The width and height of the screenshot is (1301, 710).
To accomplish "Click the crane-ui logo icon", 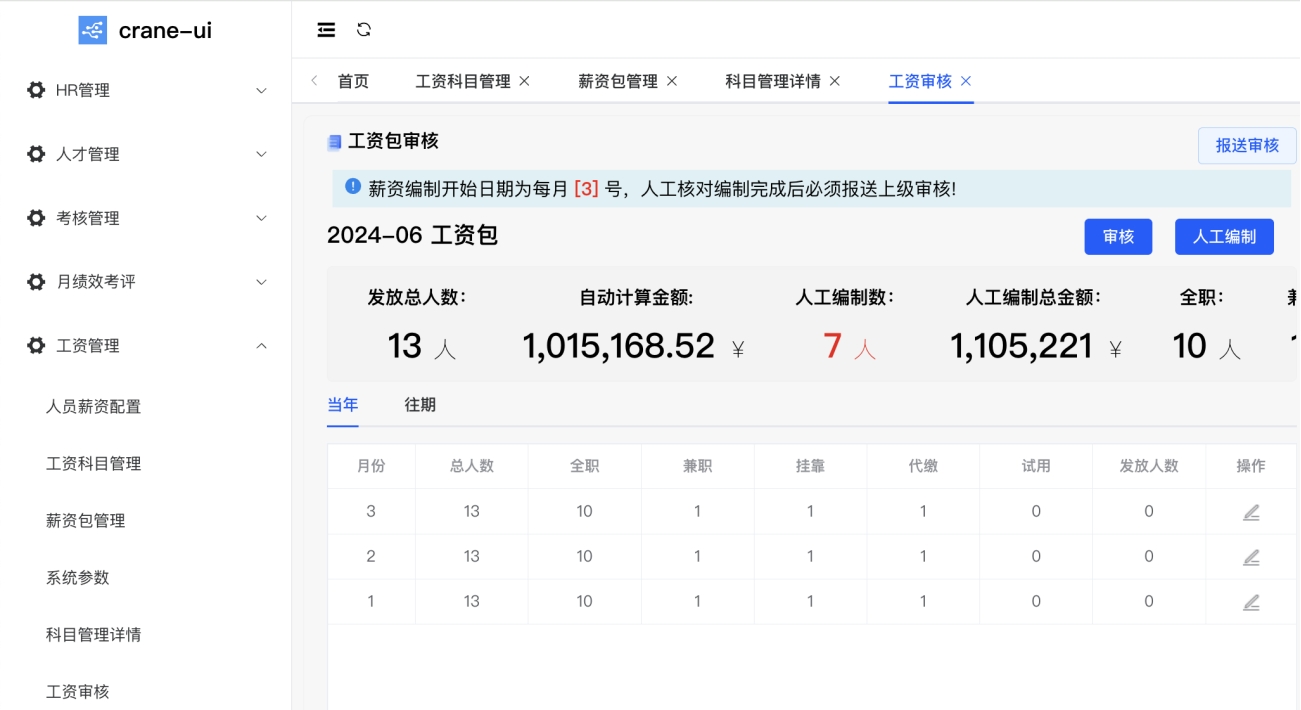I will coord(92,30).
